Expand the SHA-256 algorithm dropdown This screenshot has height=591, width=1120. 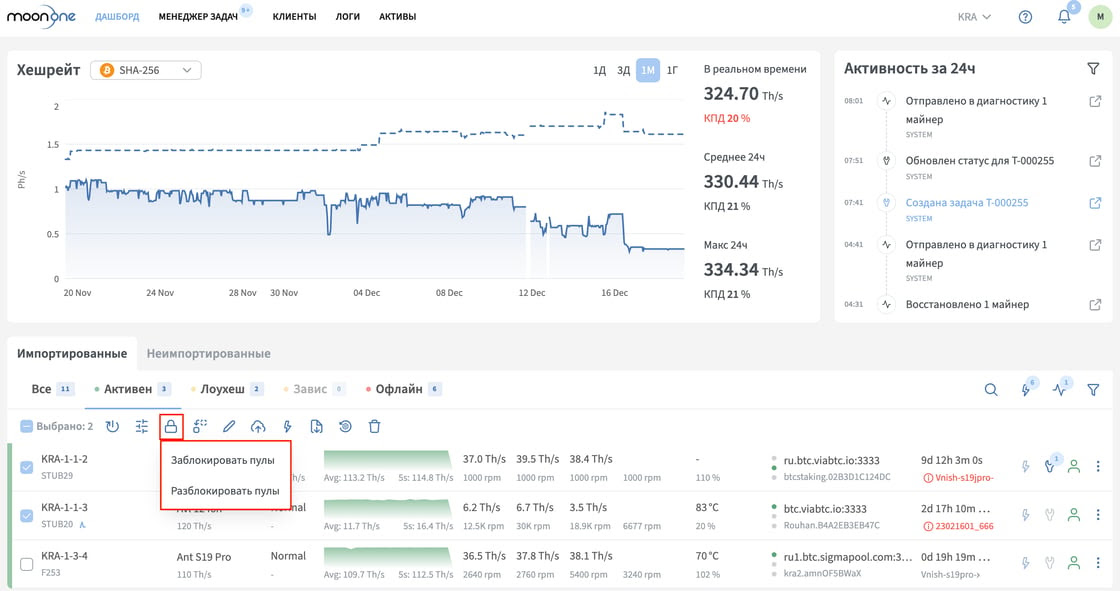click(146, 70)
